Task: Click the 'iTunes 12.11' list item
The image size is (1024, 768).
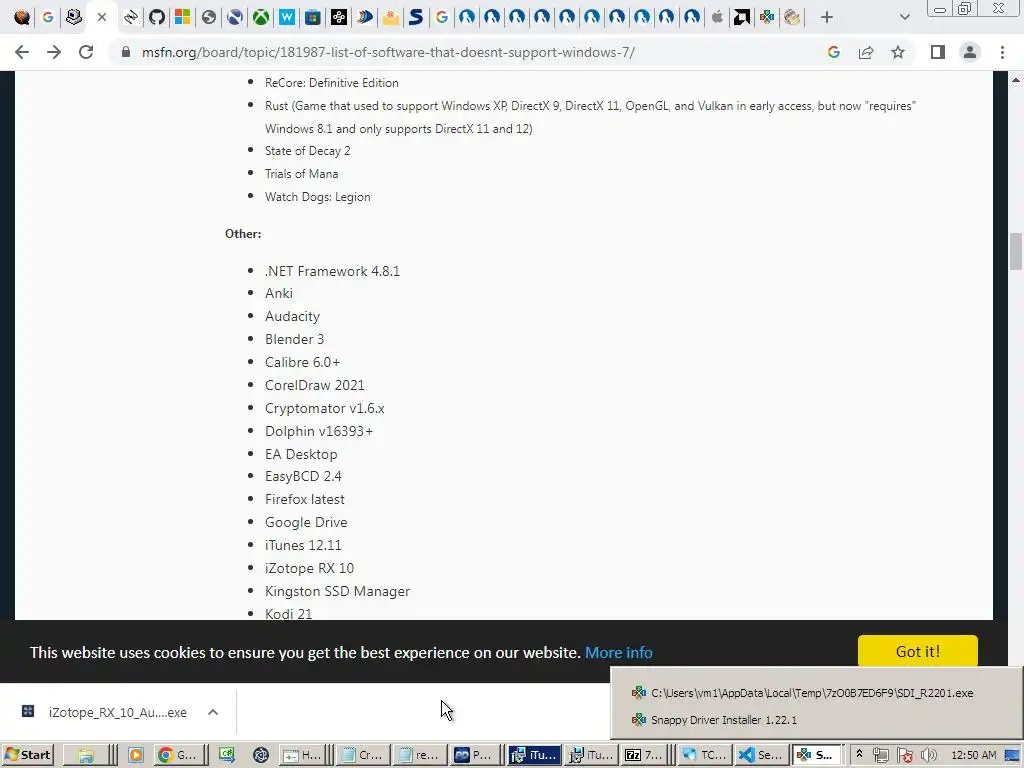Action: click(x=303, y=545)
